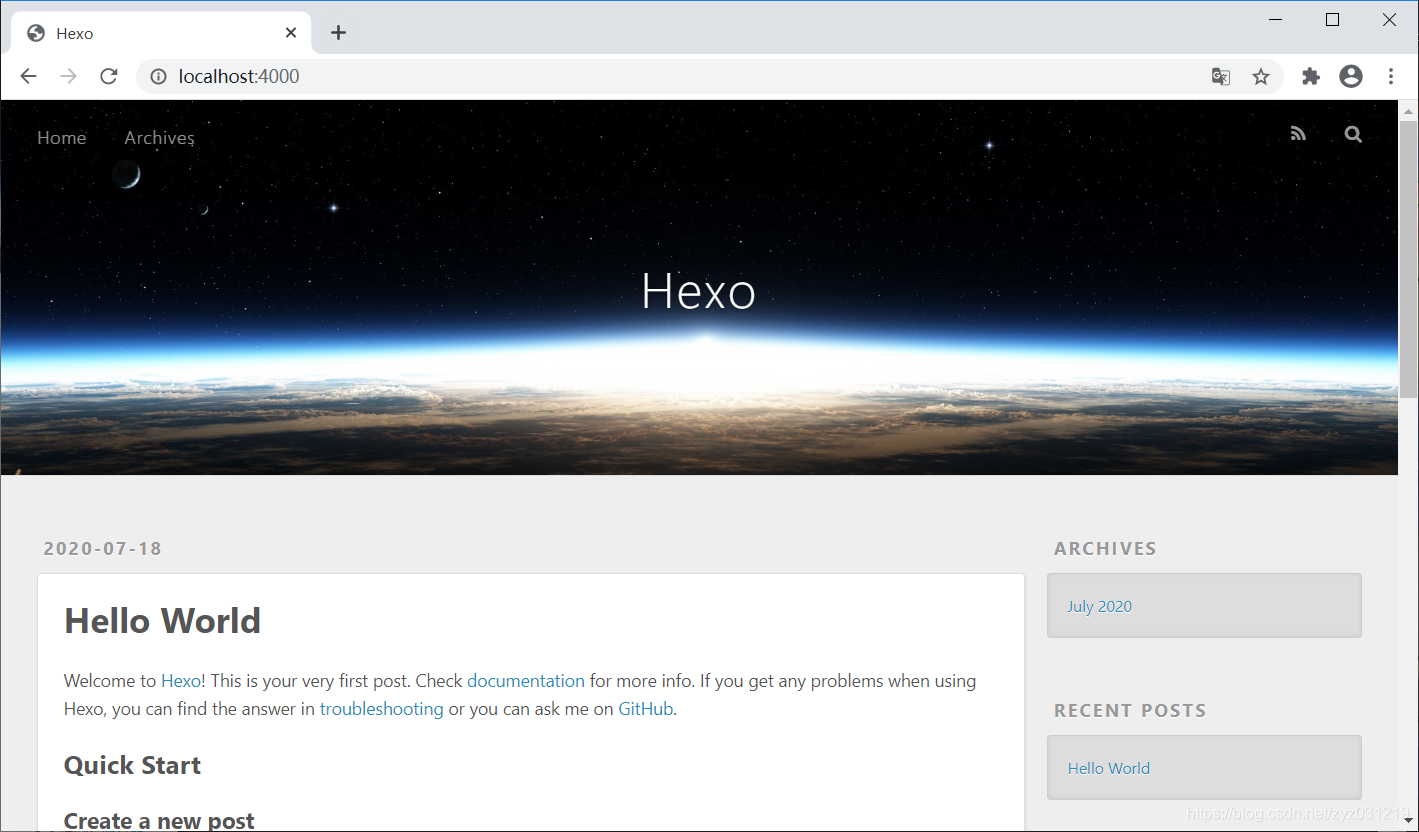This screenshot has width=1419, height=832.
Task: Open the troubleshooting link
Action: [x=382, y=709]
